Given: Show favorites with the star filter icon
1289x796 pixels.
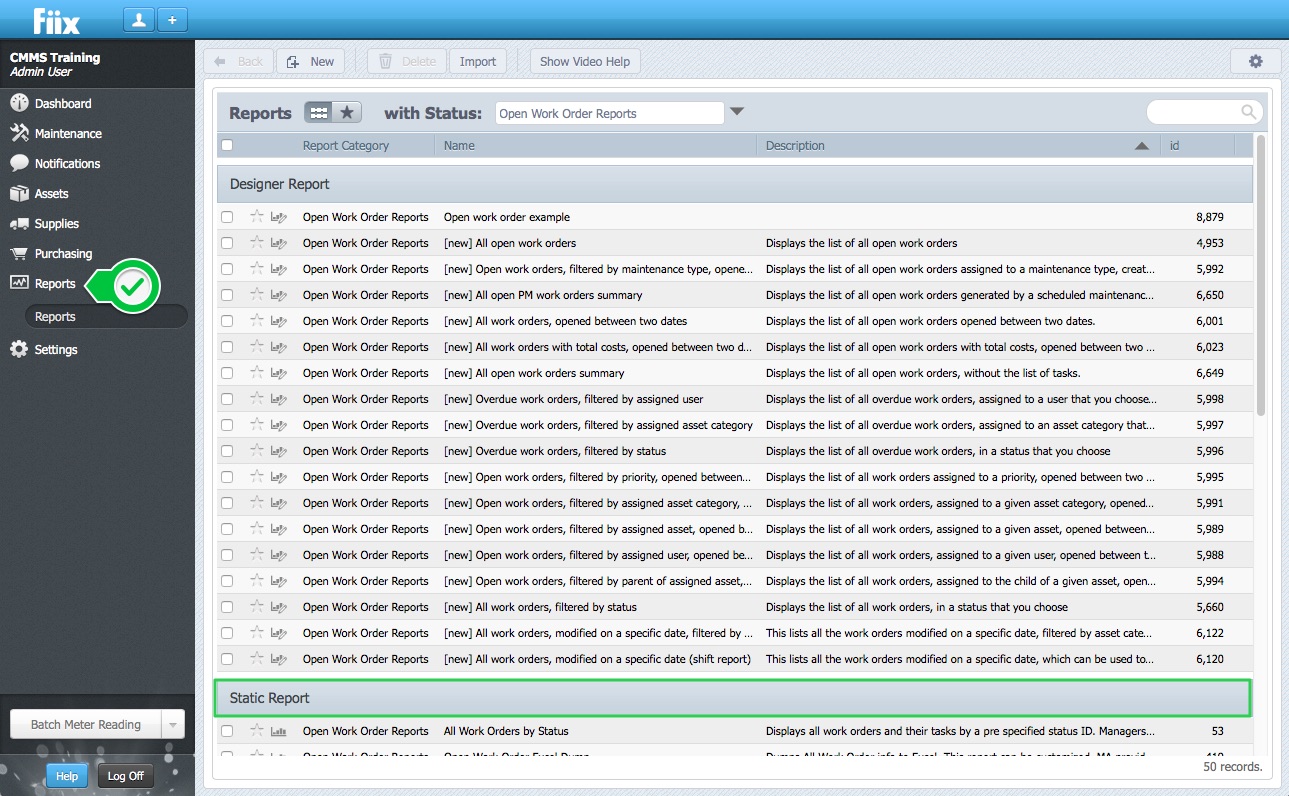Looking at the screenshot, I should (347, 113).
